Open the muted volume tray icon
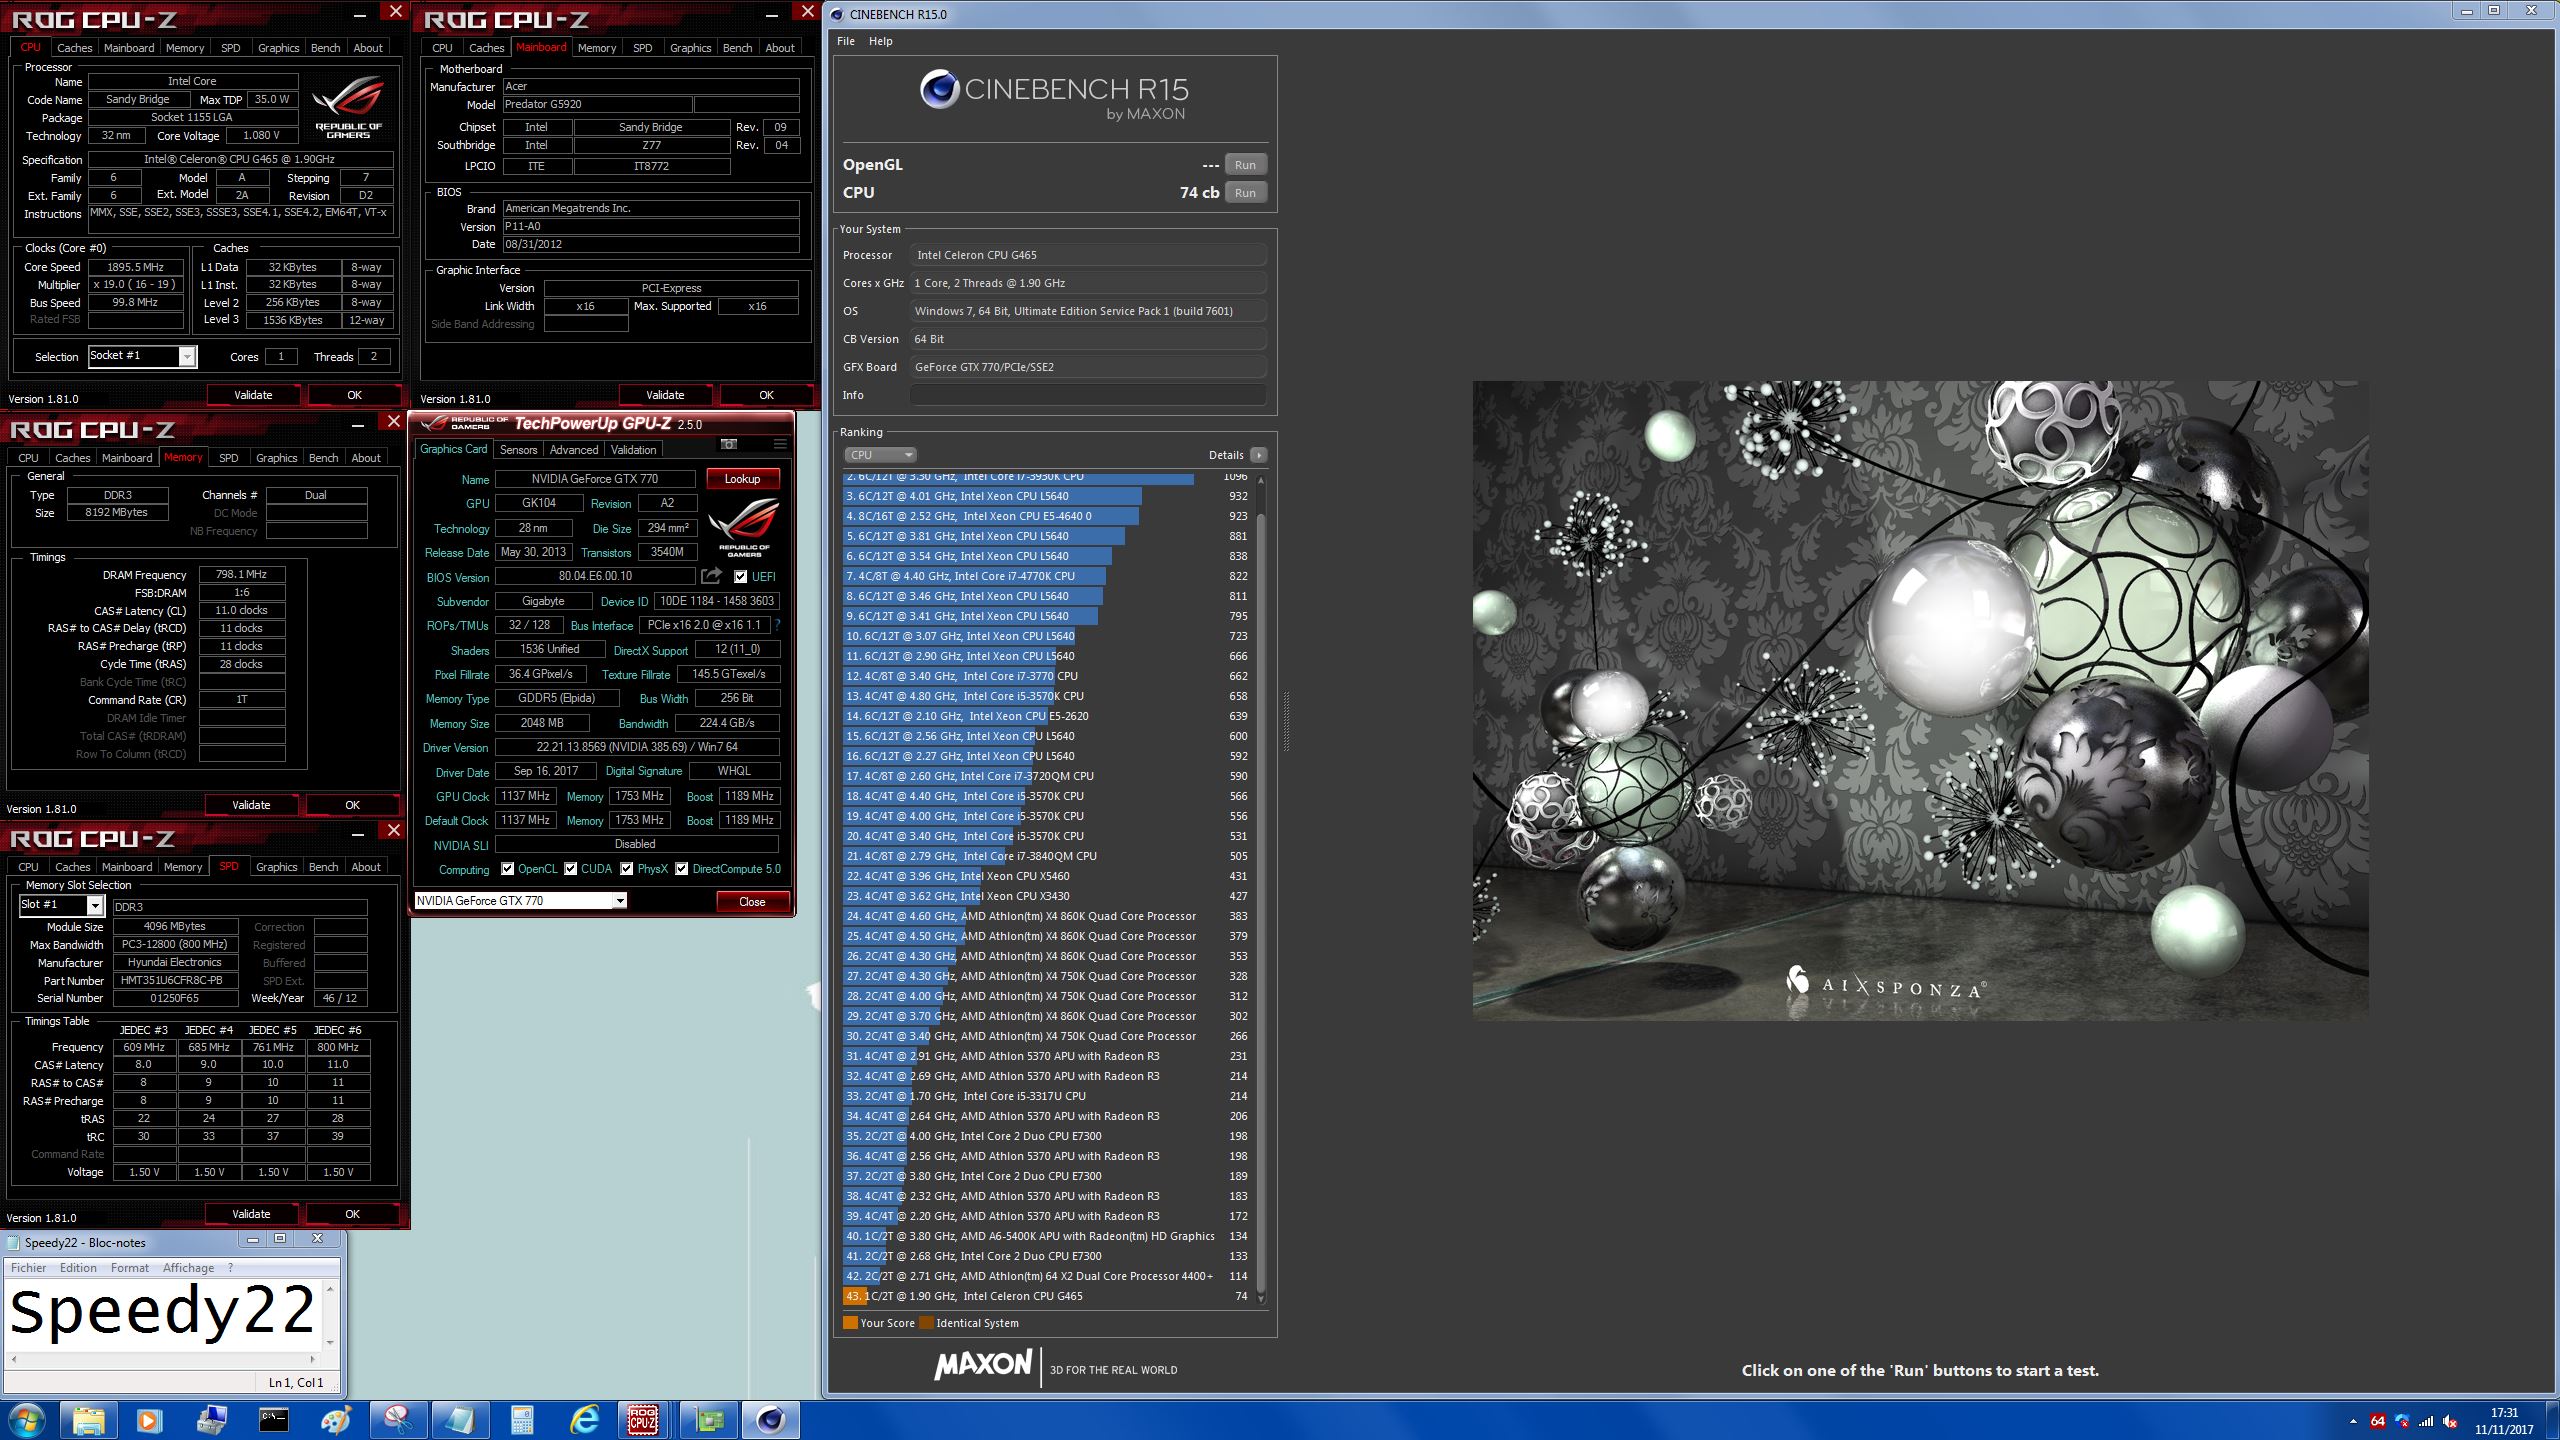 pyautogui.click(x=2450, y=1421)
